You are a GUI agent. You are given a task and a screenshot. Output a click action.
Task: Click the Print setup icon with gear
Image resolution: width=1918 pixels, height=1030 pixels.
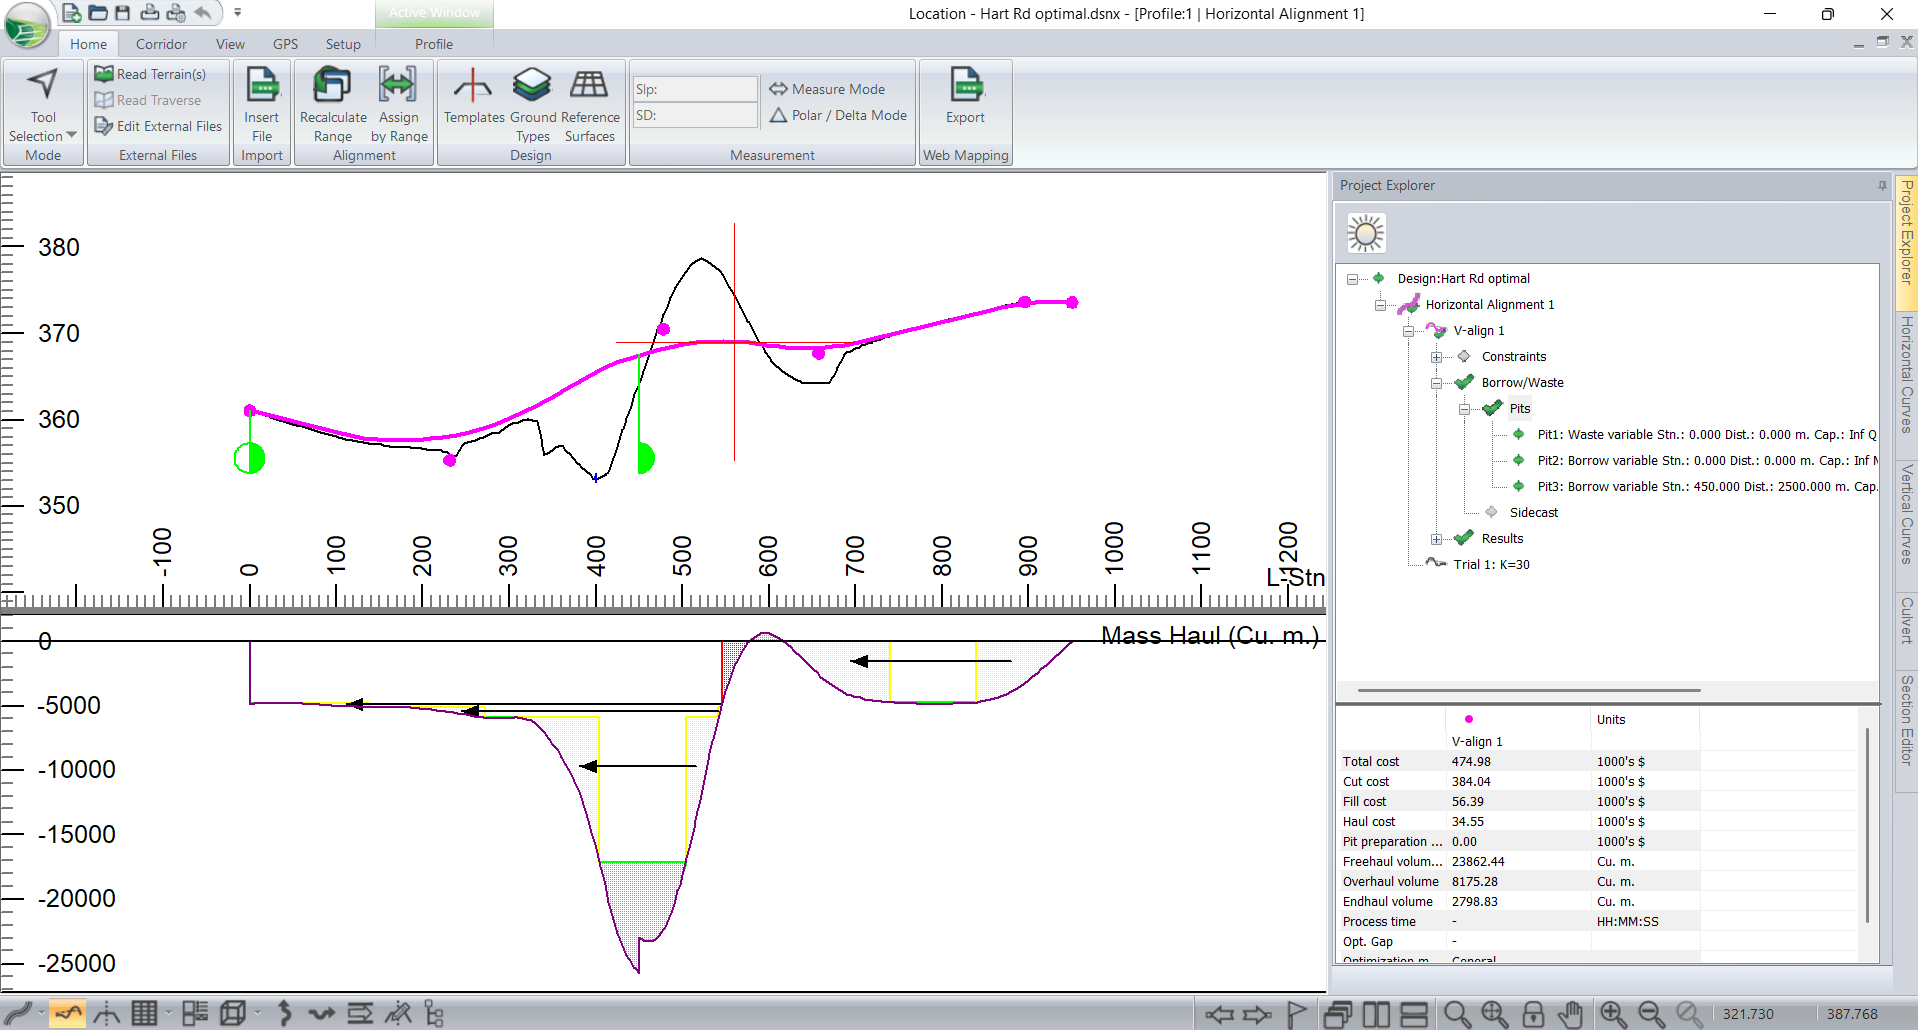[x=176, y=13]
